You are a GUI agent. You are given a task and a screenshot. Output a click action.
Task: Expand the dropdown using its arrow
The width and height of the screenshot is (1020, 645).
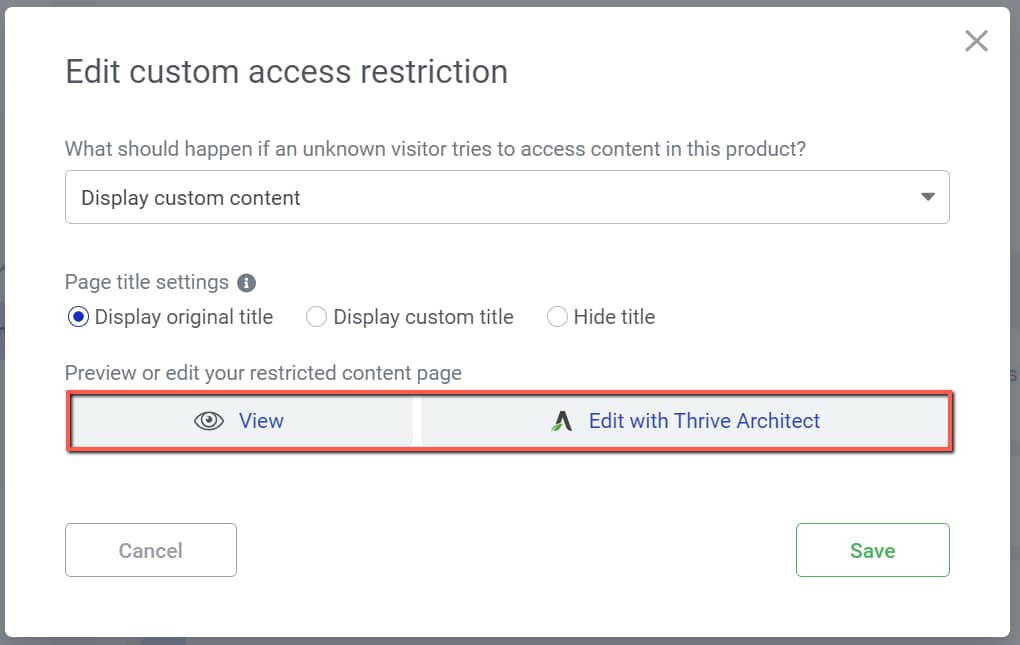pyautogui.click(x=928, y=197)
